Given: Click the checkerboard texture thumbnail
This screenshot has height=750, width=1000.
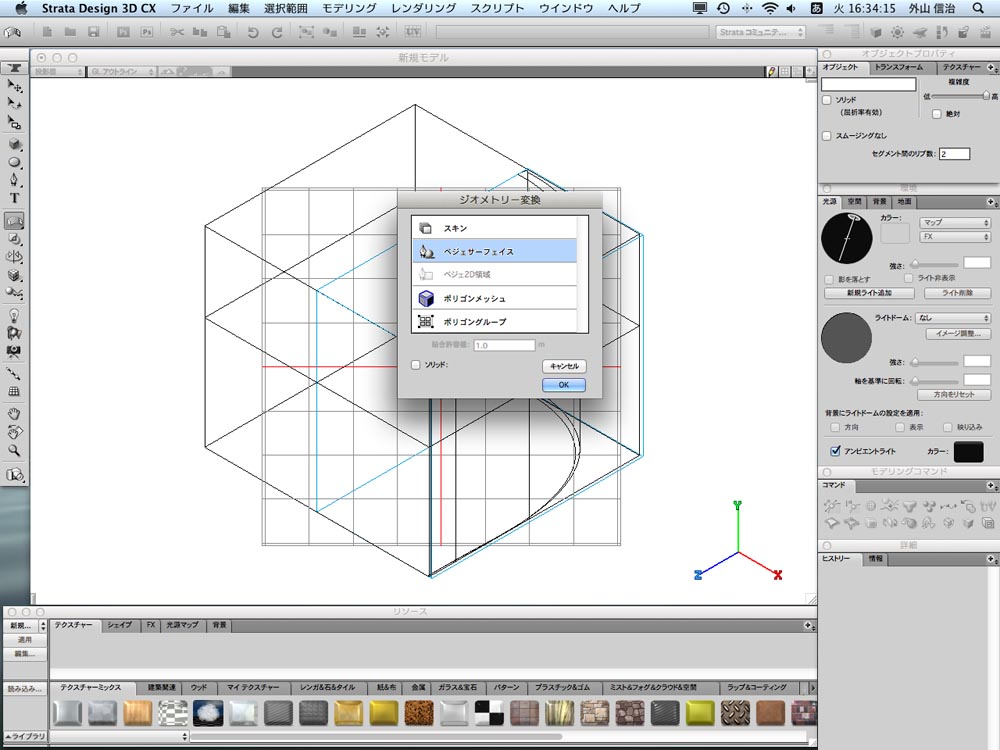Looking at the screenshot, I should pyautogui.click(x=489, y=713).
